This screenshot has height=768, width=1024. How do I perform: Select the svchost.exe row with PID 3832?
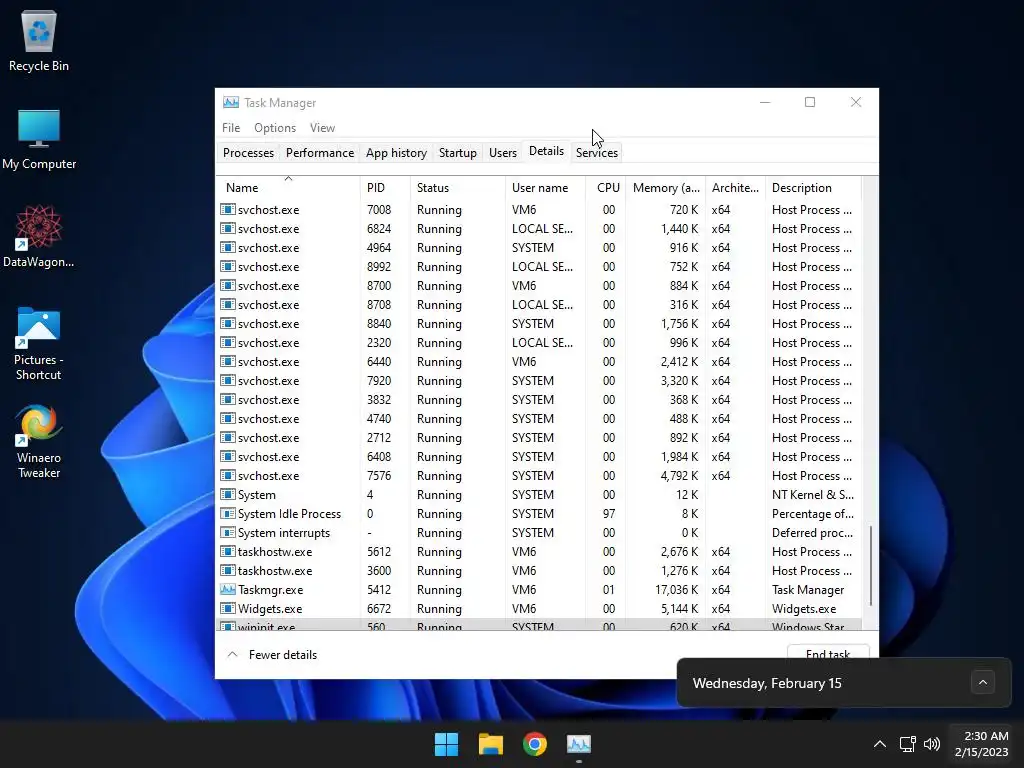[x=539, y=400]
